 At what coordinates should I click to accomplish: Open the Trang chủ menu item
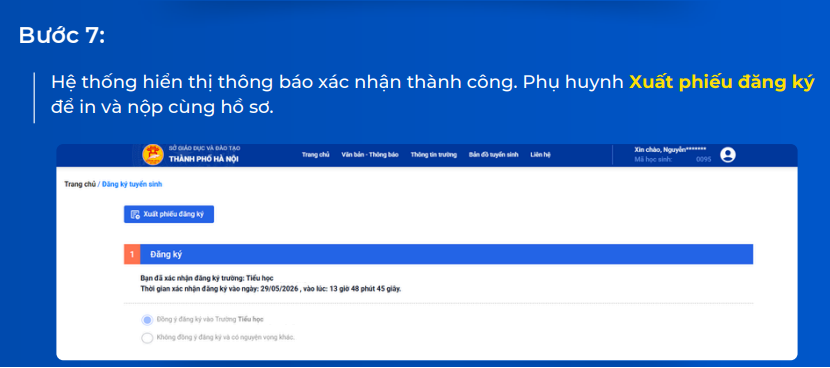pyautogui.click(x=315, y=155)
